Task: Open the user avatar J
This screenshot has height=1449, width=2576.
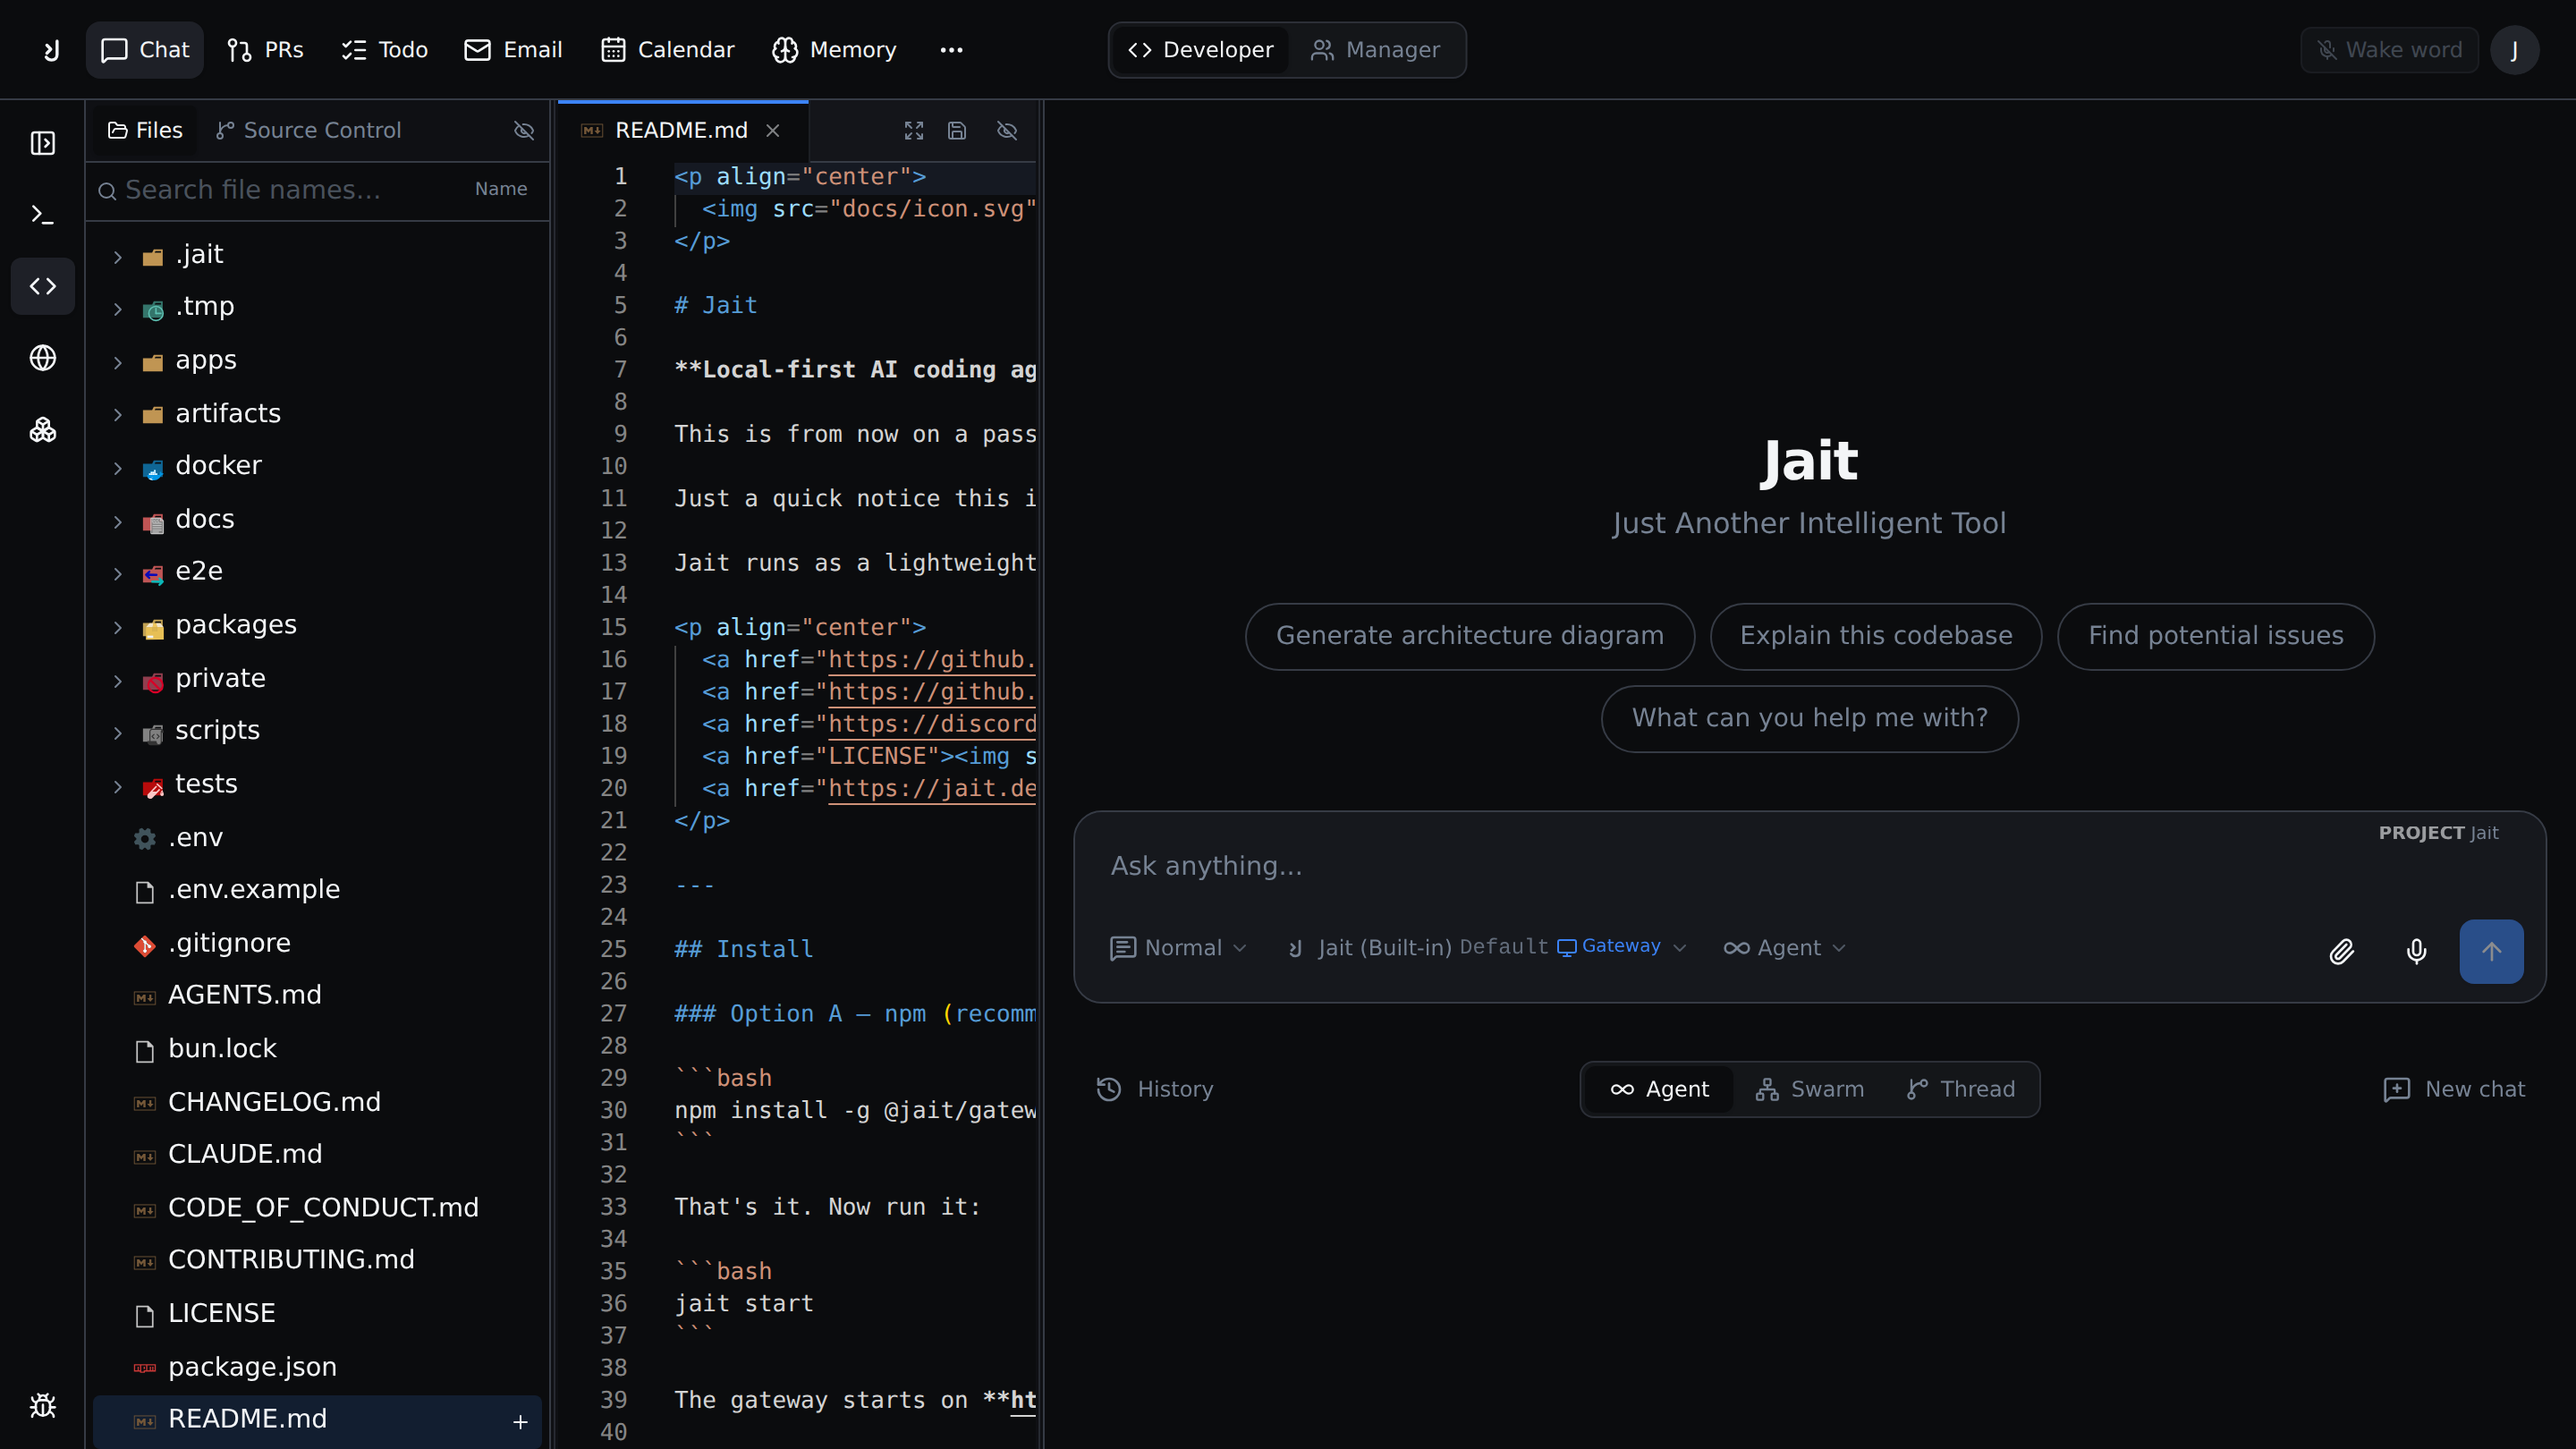Action: click(2514, 50)
